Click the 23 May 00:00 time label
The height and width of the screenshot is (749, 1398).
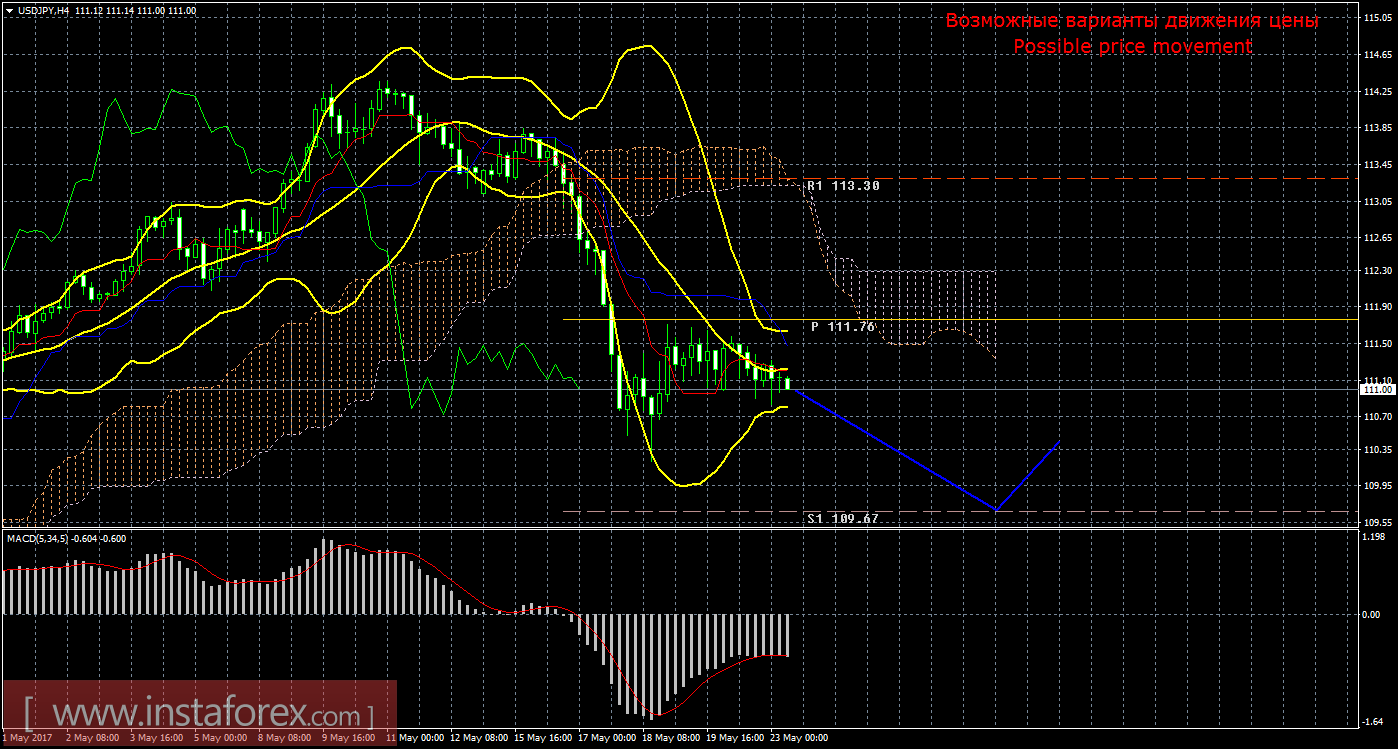pos(799,738)
